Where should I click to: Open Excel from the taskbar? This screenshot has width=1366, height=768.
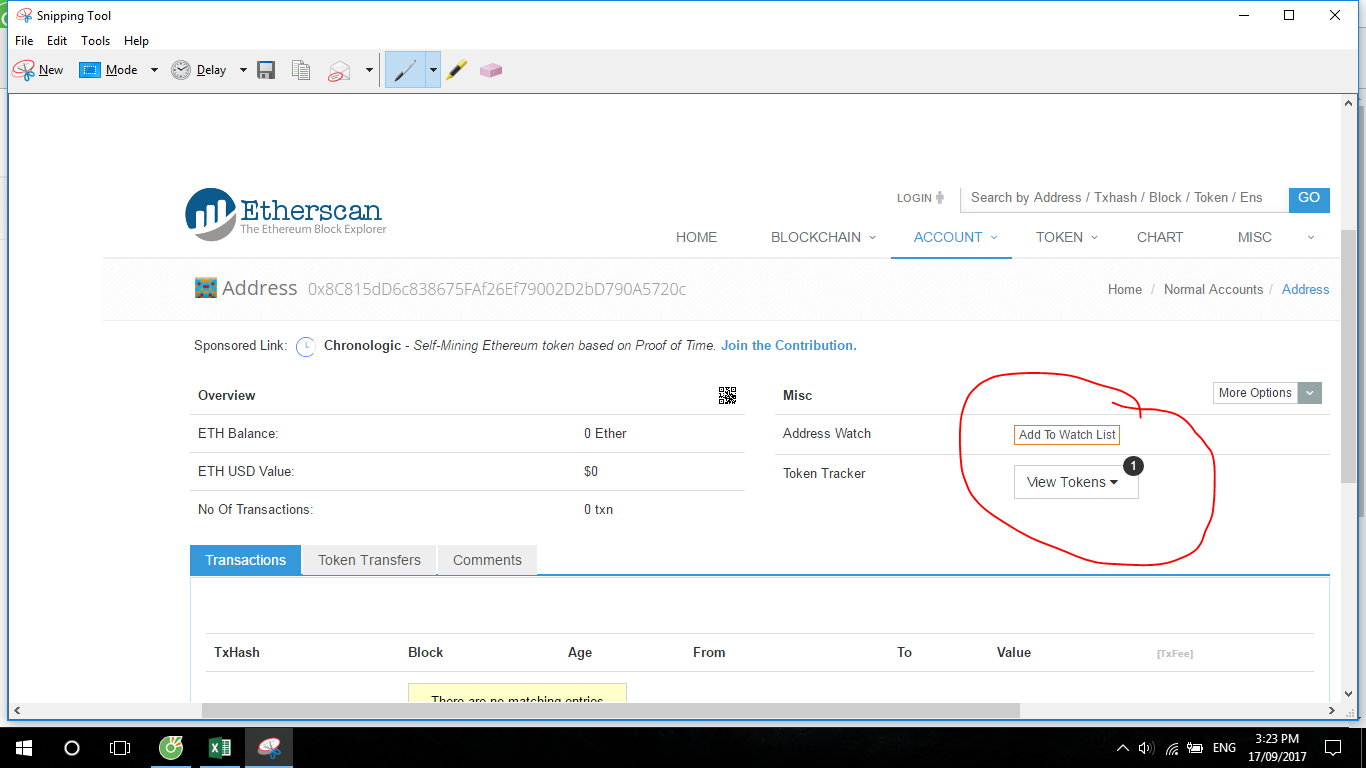220,747
